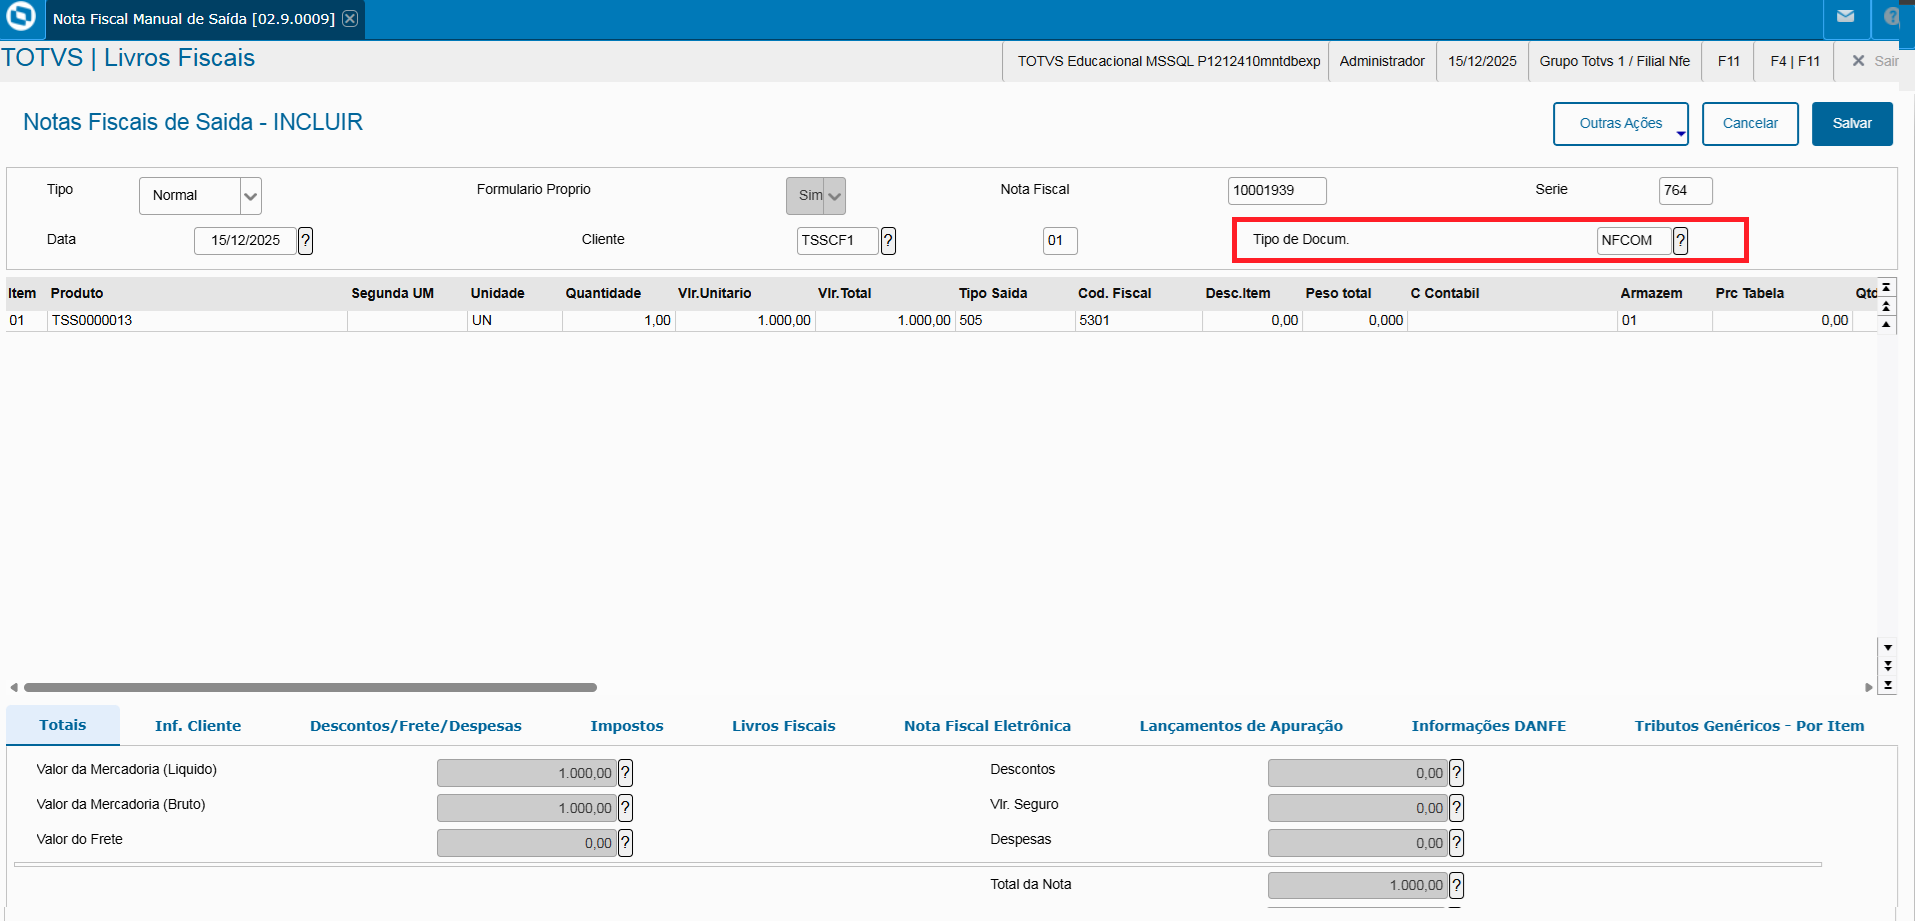
Task: Click the Salvar button
Action: (1852, 124)
